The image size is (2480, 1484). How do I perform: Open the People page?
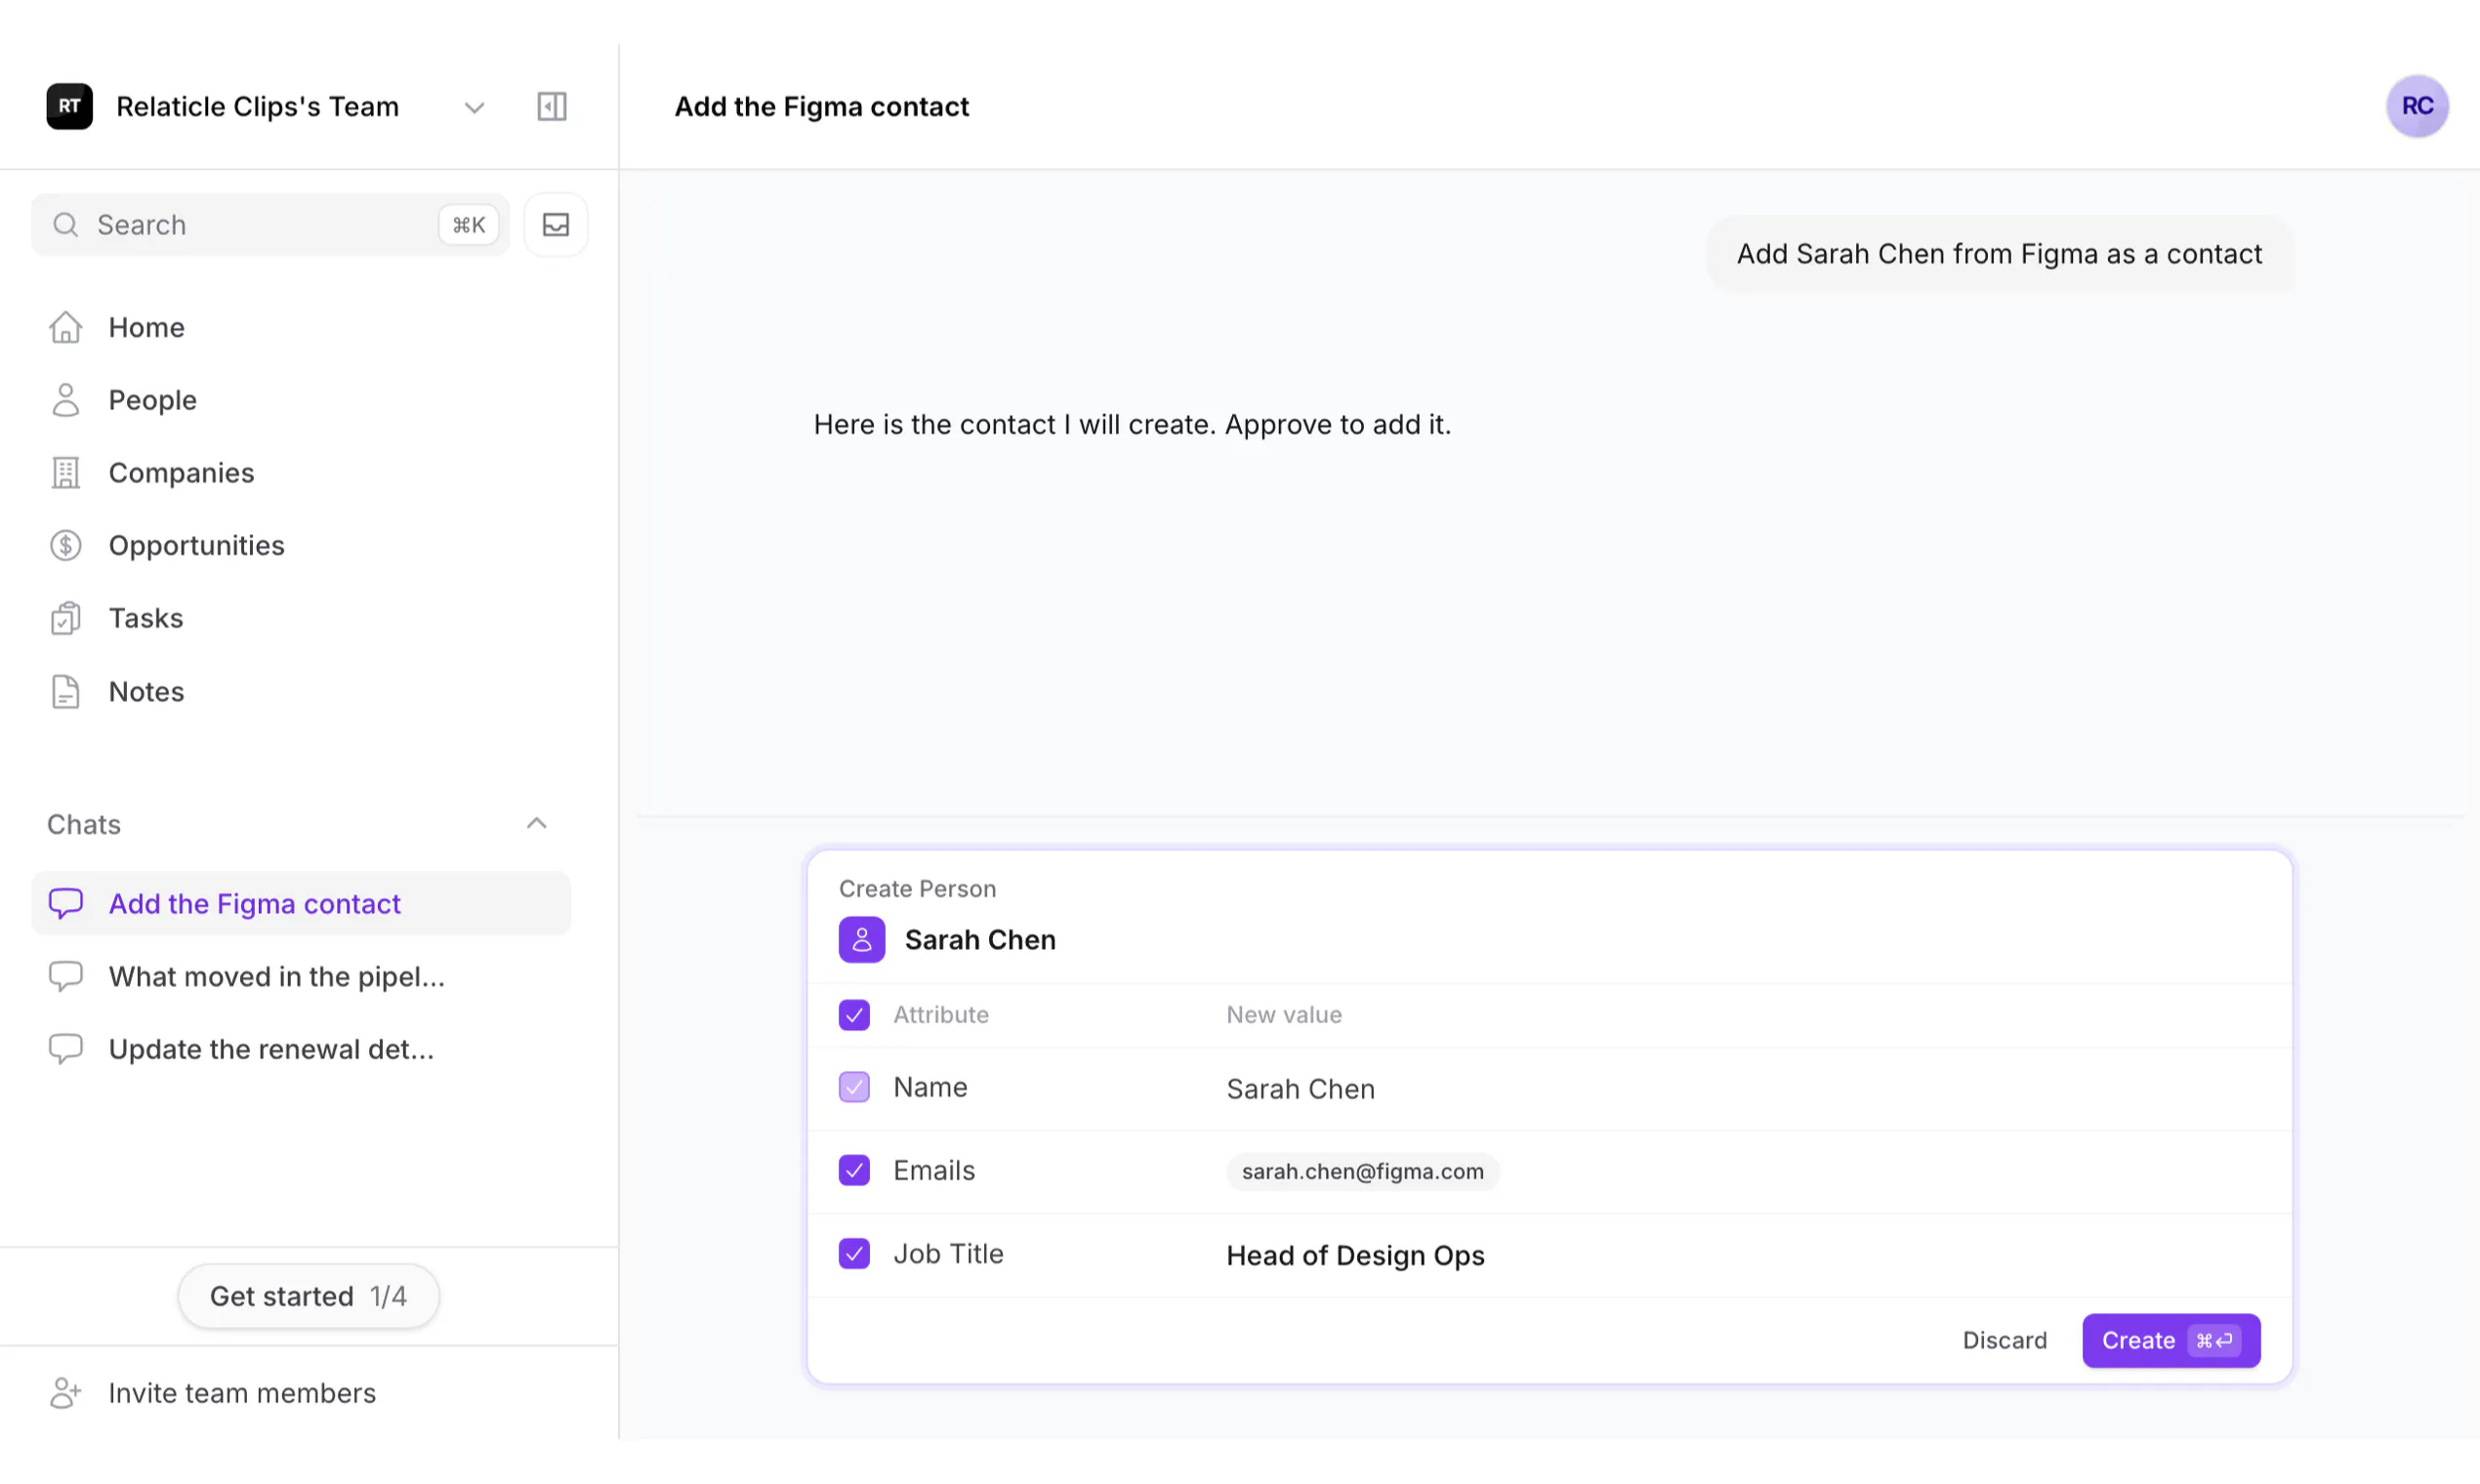click(301, 400)
